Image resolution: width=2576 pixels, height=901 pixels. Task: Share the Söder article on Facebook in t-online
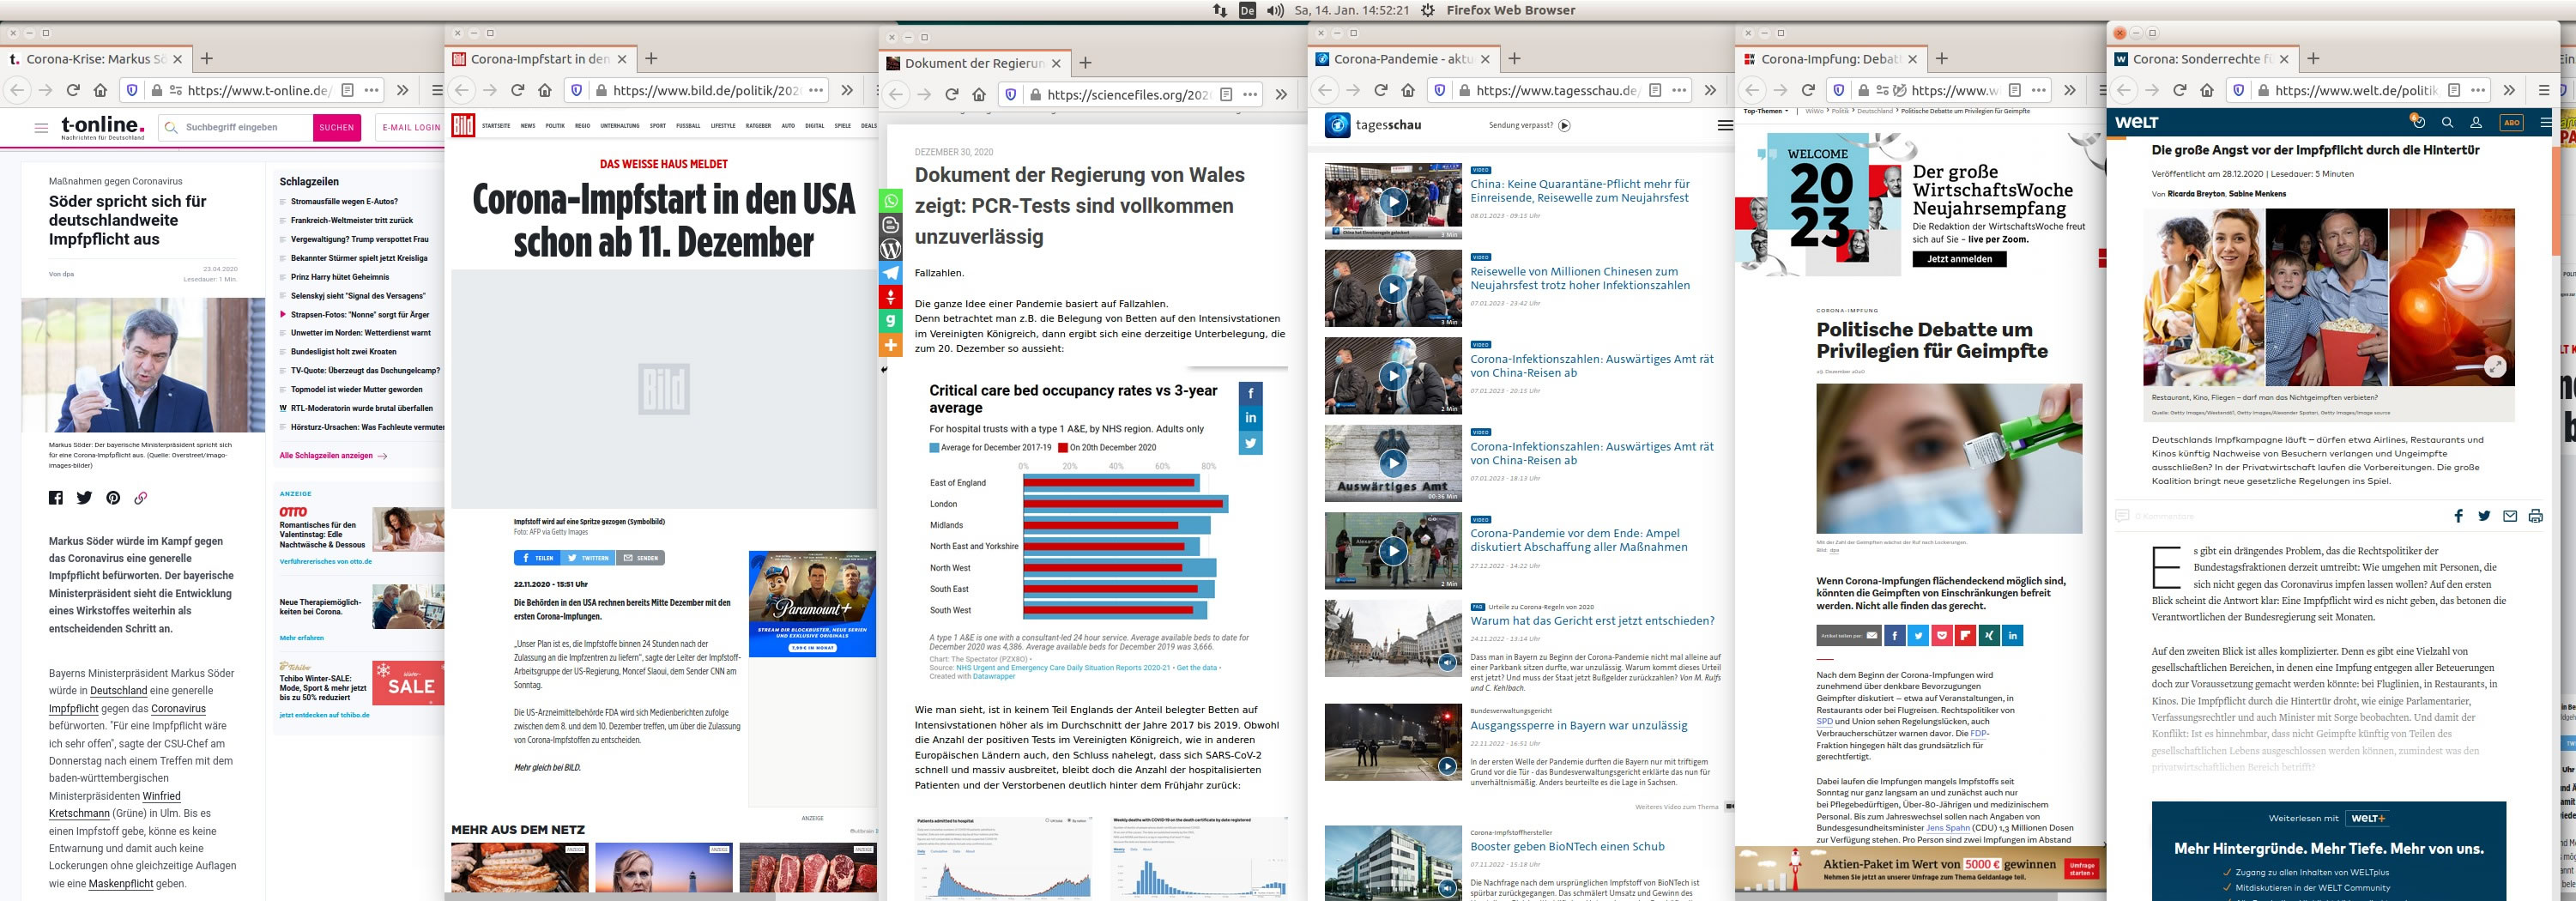click(x=56, y=498)
